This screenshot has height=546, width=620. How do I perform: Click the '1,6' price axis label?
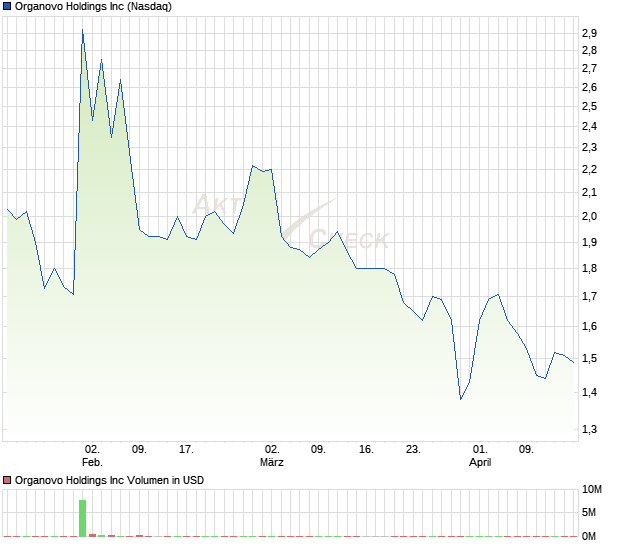click(589, 327)
